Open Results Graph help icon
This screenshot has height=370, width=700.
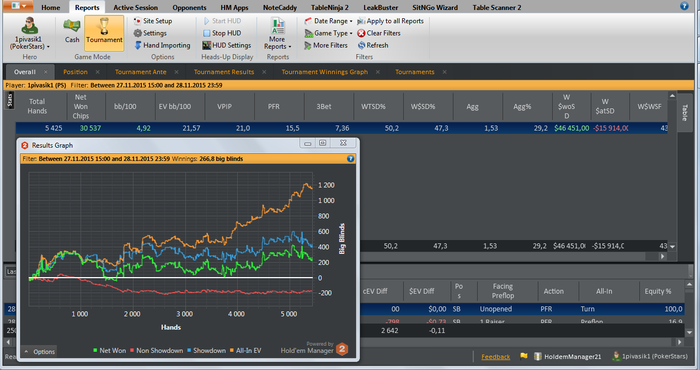pos(350,158)
